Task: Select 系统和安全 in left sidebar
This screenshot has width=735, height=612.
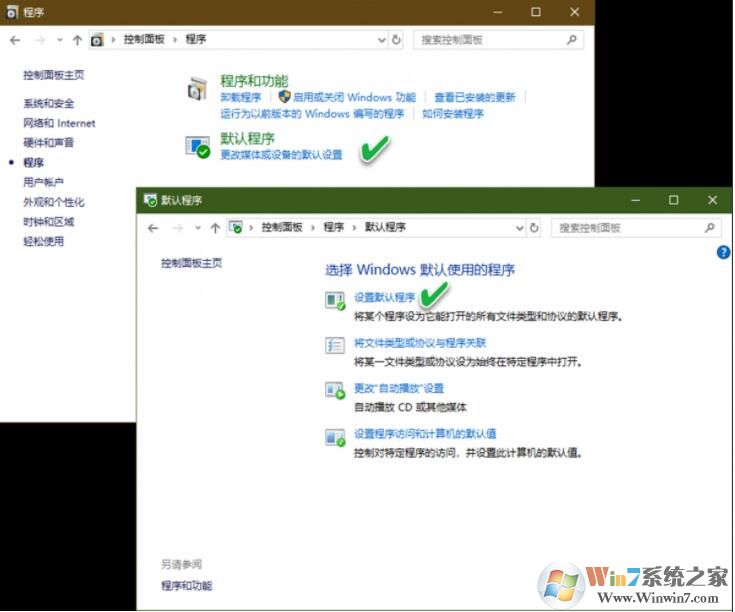Action: pyautogui.click(x=49, y=103)
